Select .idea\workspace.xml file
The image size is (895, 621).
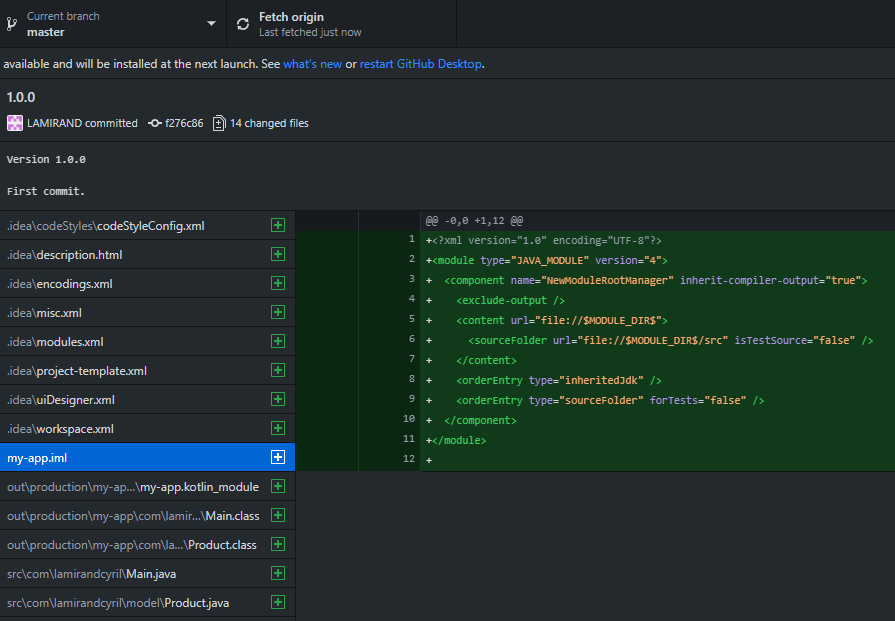(147, 429)
